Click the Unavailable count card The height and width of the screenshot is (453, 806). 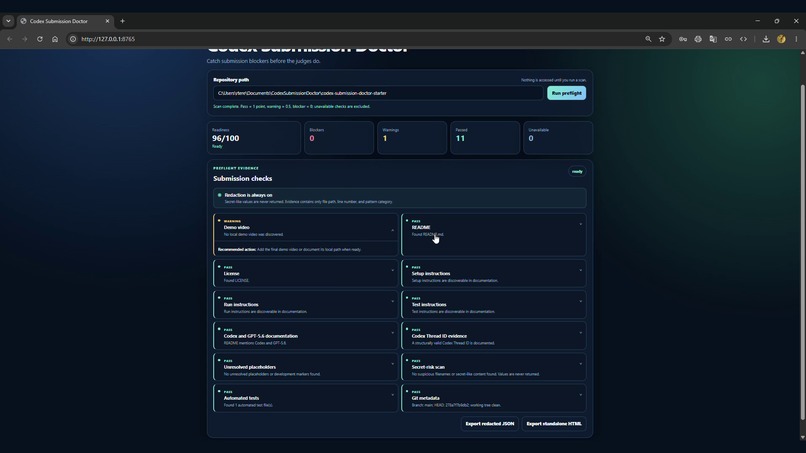pos(558,138)
